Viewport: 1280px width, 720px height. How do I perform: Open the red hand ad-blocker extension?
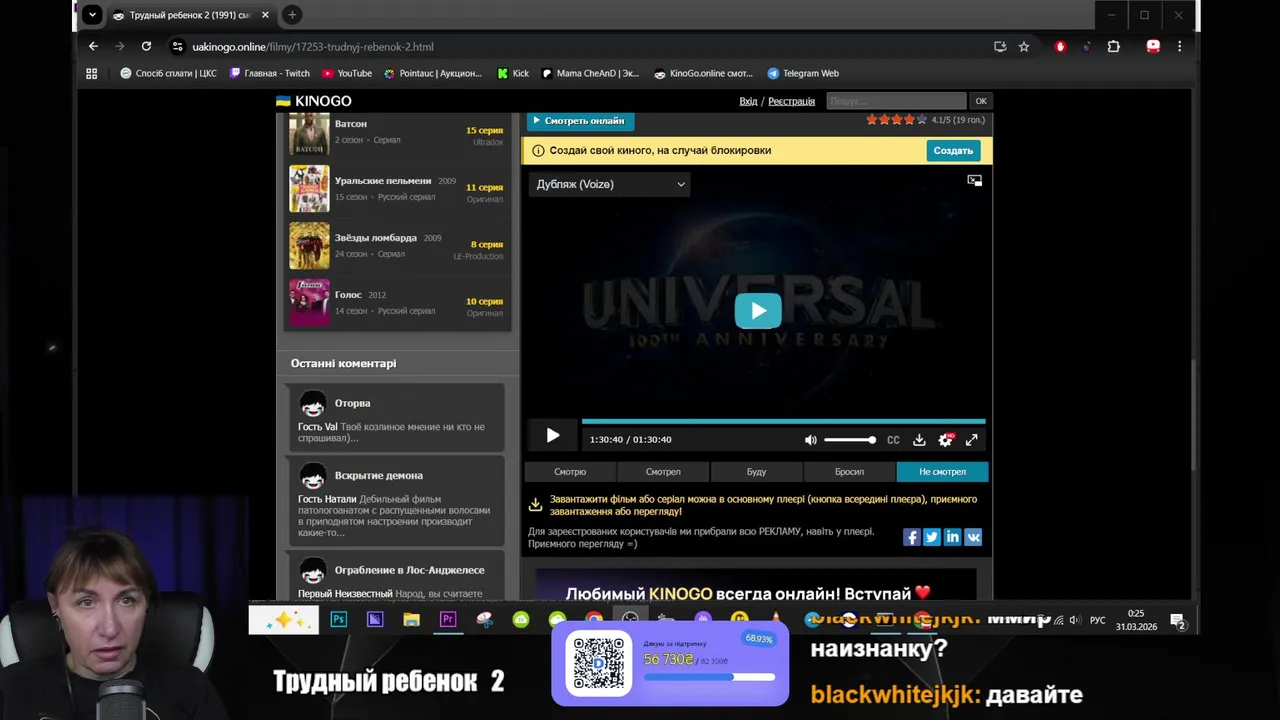(x=1060, y=46)
